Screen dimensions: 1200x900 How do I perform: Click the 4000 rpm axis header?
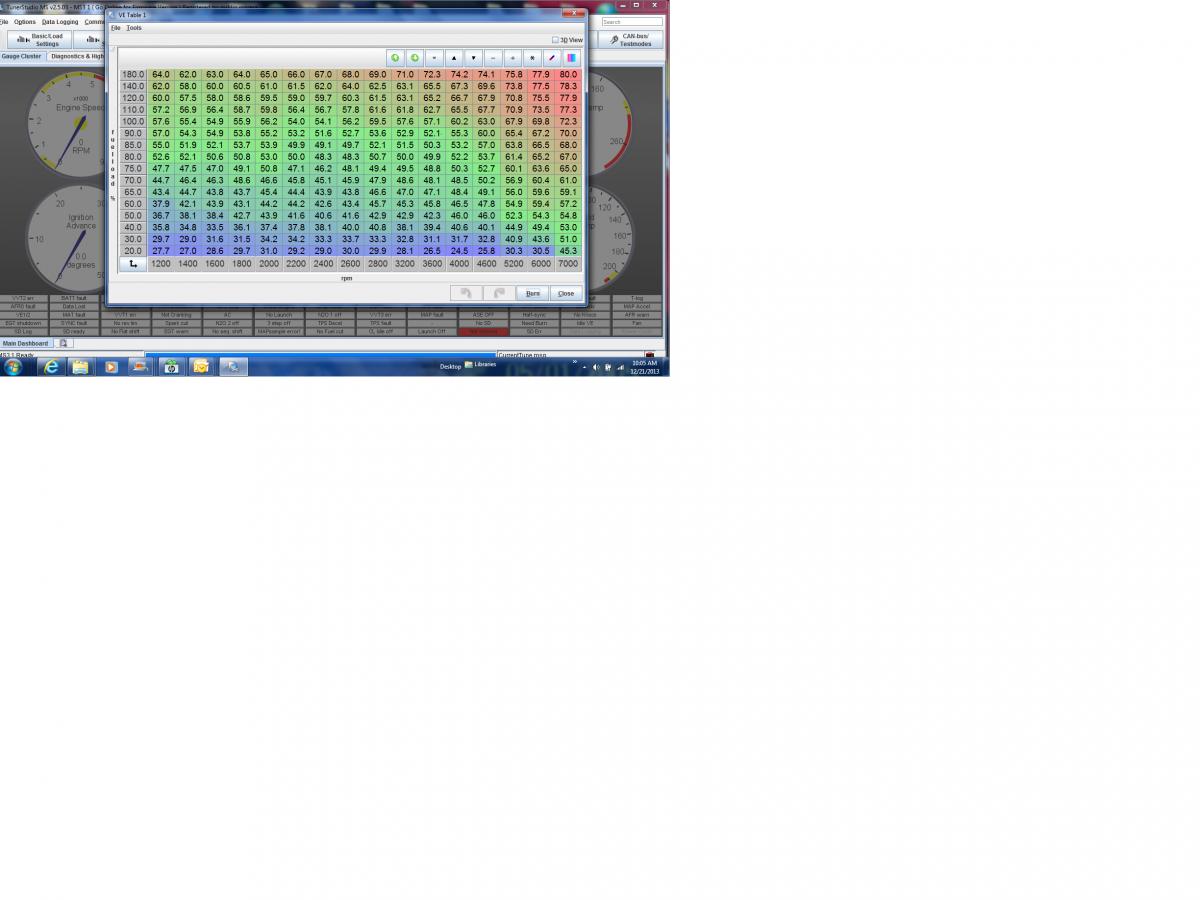[459, 264]
